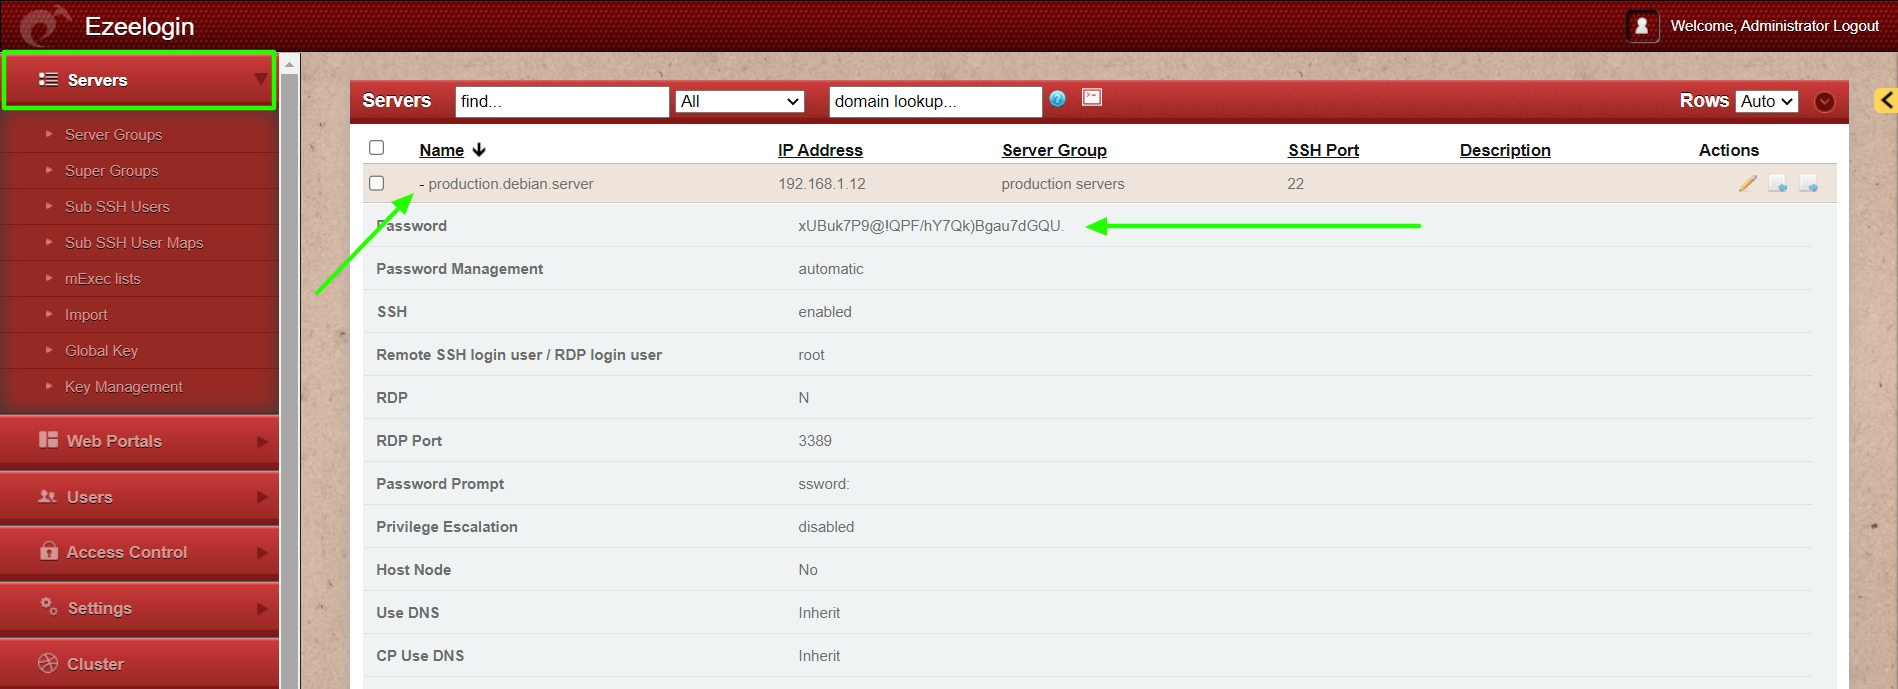Click into the domain lookup field
Image resolution: width=1898 pixels, height=689 pixels.
click(x=935, y=101)
